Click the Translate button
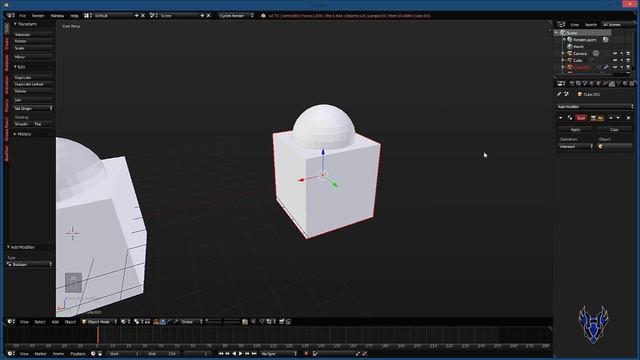This screenshot has width=640, height=360. pos(33,35)
